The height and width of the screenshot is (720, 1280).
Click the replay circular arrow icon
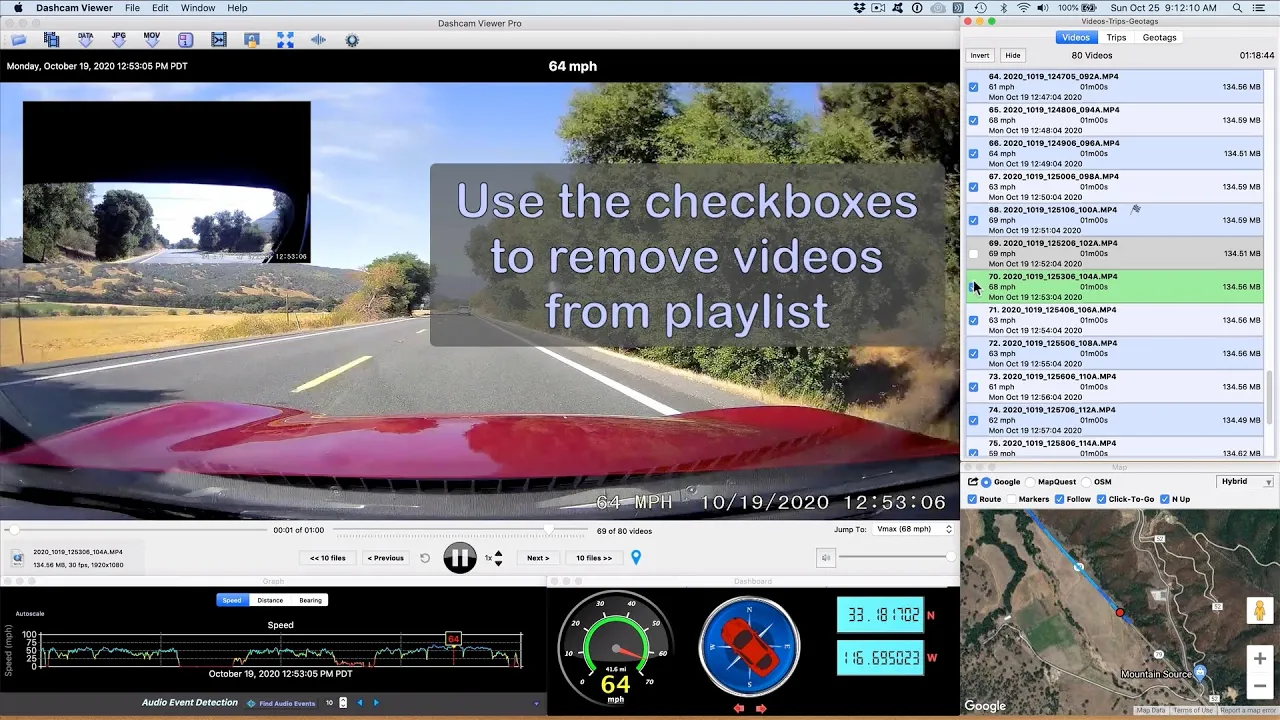pos(425,558)
